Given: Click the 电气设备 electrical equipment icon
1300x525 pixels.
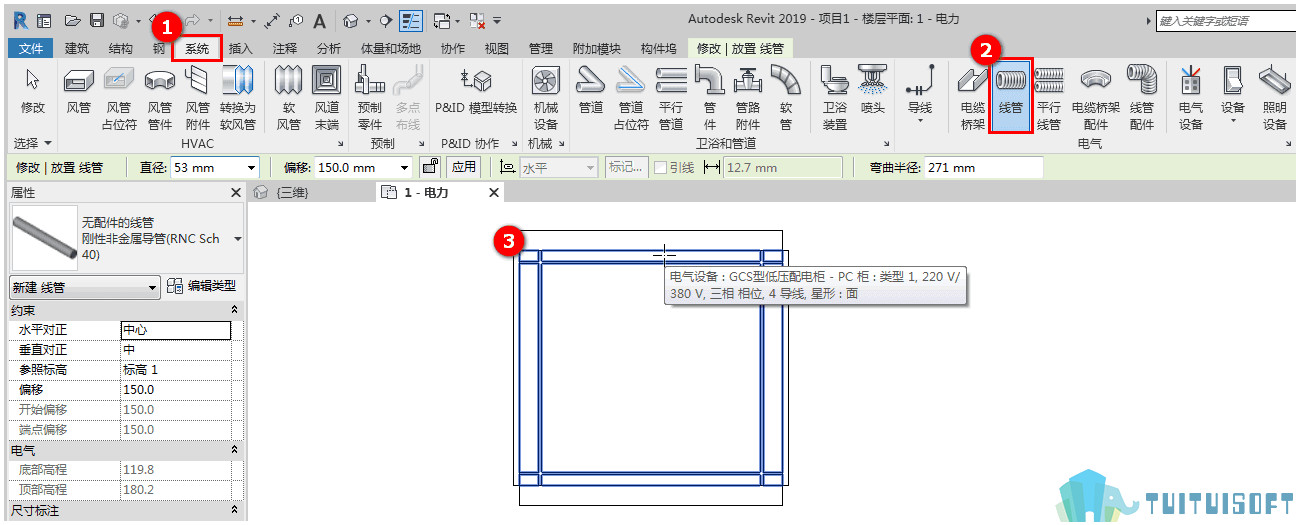Looking at the screenshot, I should 1190,98.
